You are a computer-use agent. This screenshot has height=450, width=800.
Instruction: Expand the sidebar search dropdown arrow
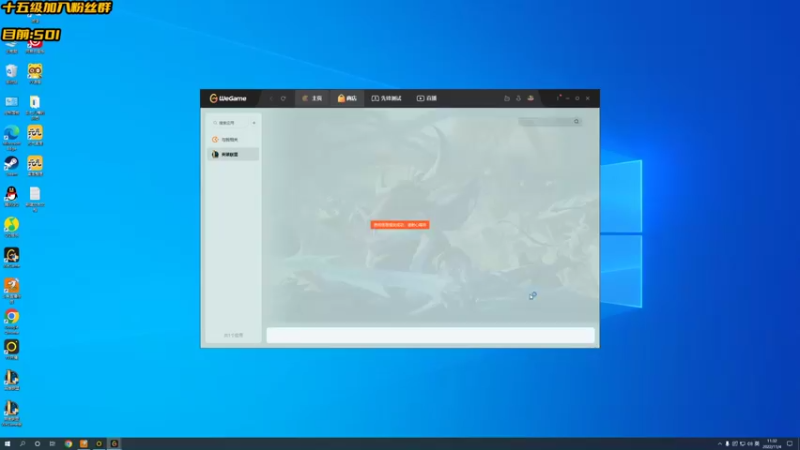pos(254,123)
